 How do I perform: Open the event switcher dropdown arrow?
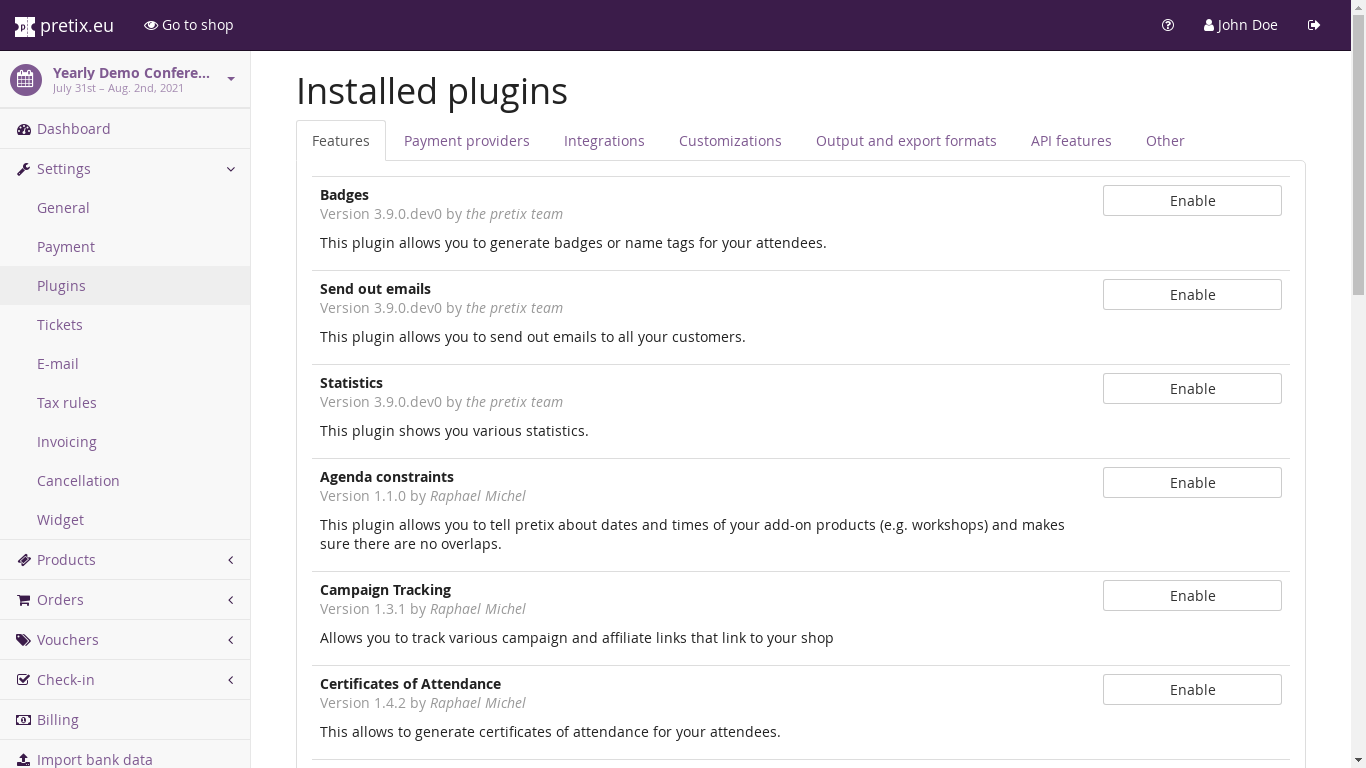[x=231, y=79]
